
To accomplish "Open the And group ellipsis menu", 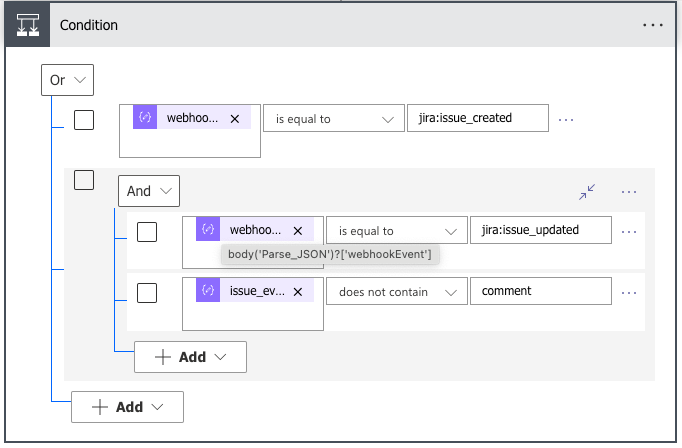I will (x=629, y=191).
